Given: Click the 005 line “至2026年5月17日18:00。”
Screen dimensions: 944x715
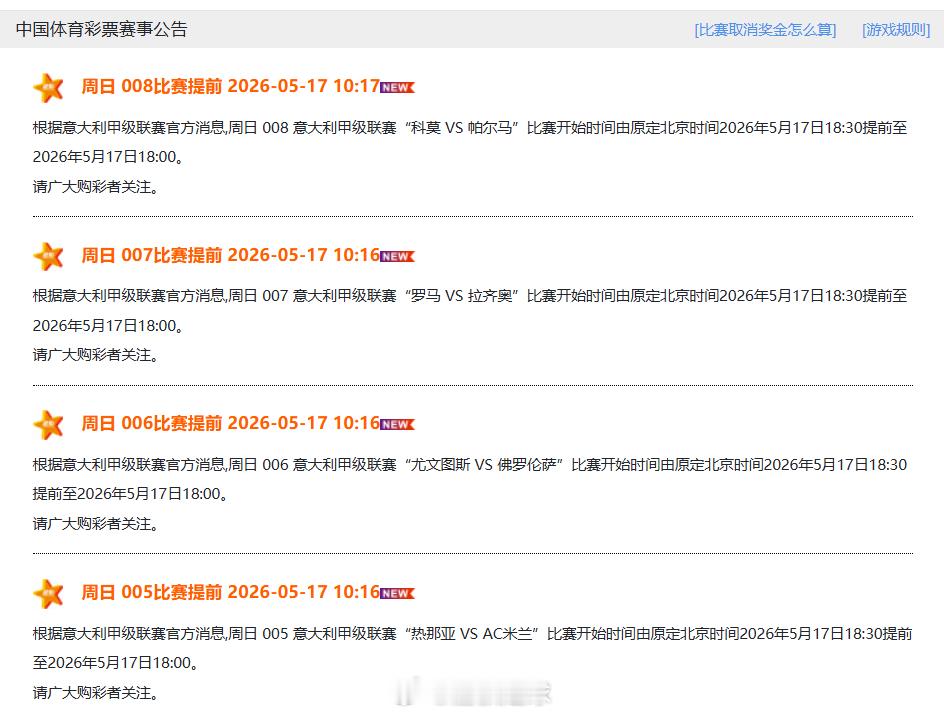Looking at the screenshot, I should tap(116, 663).
